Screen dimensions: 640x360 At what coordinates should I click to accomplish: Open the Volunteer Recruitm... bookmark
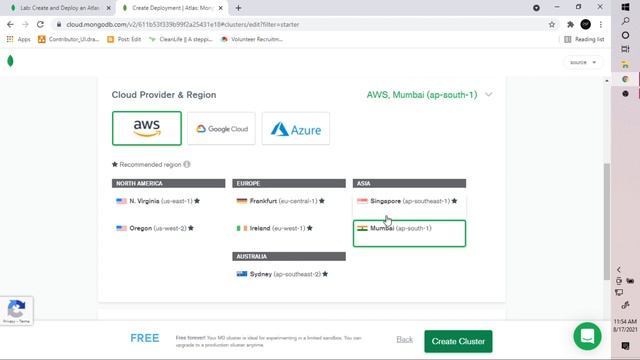click(x=252, y=39)
